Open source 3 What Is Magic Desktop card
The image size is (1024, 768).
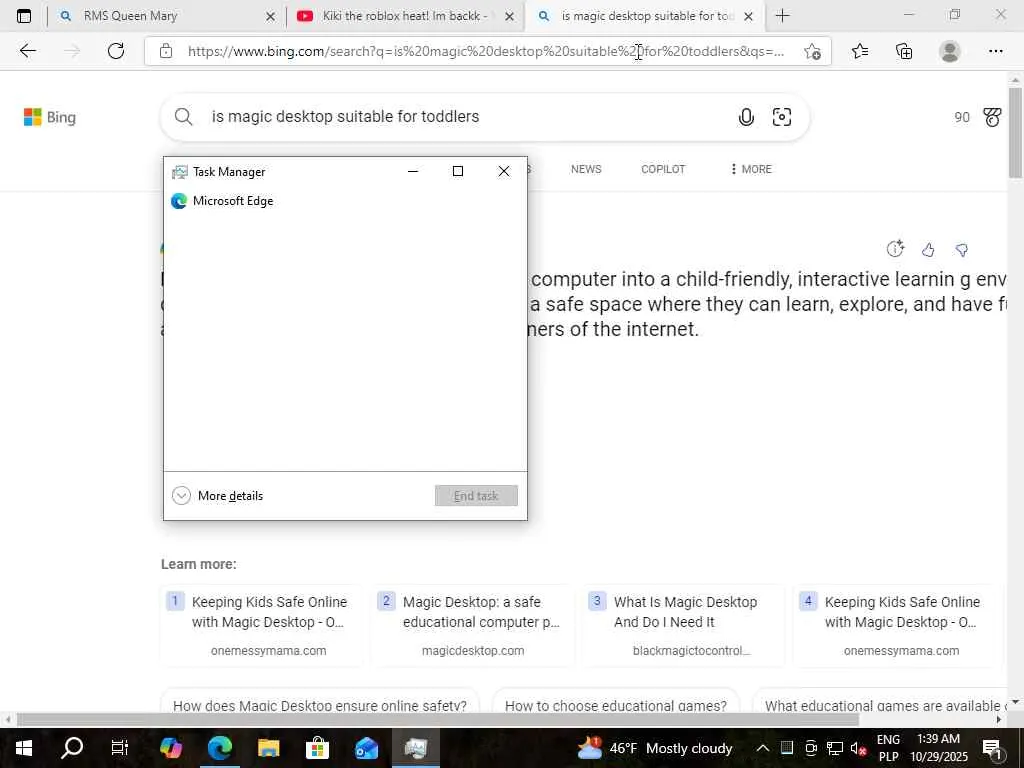pyautogui.click(x=682, y=625)
